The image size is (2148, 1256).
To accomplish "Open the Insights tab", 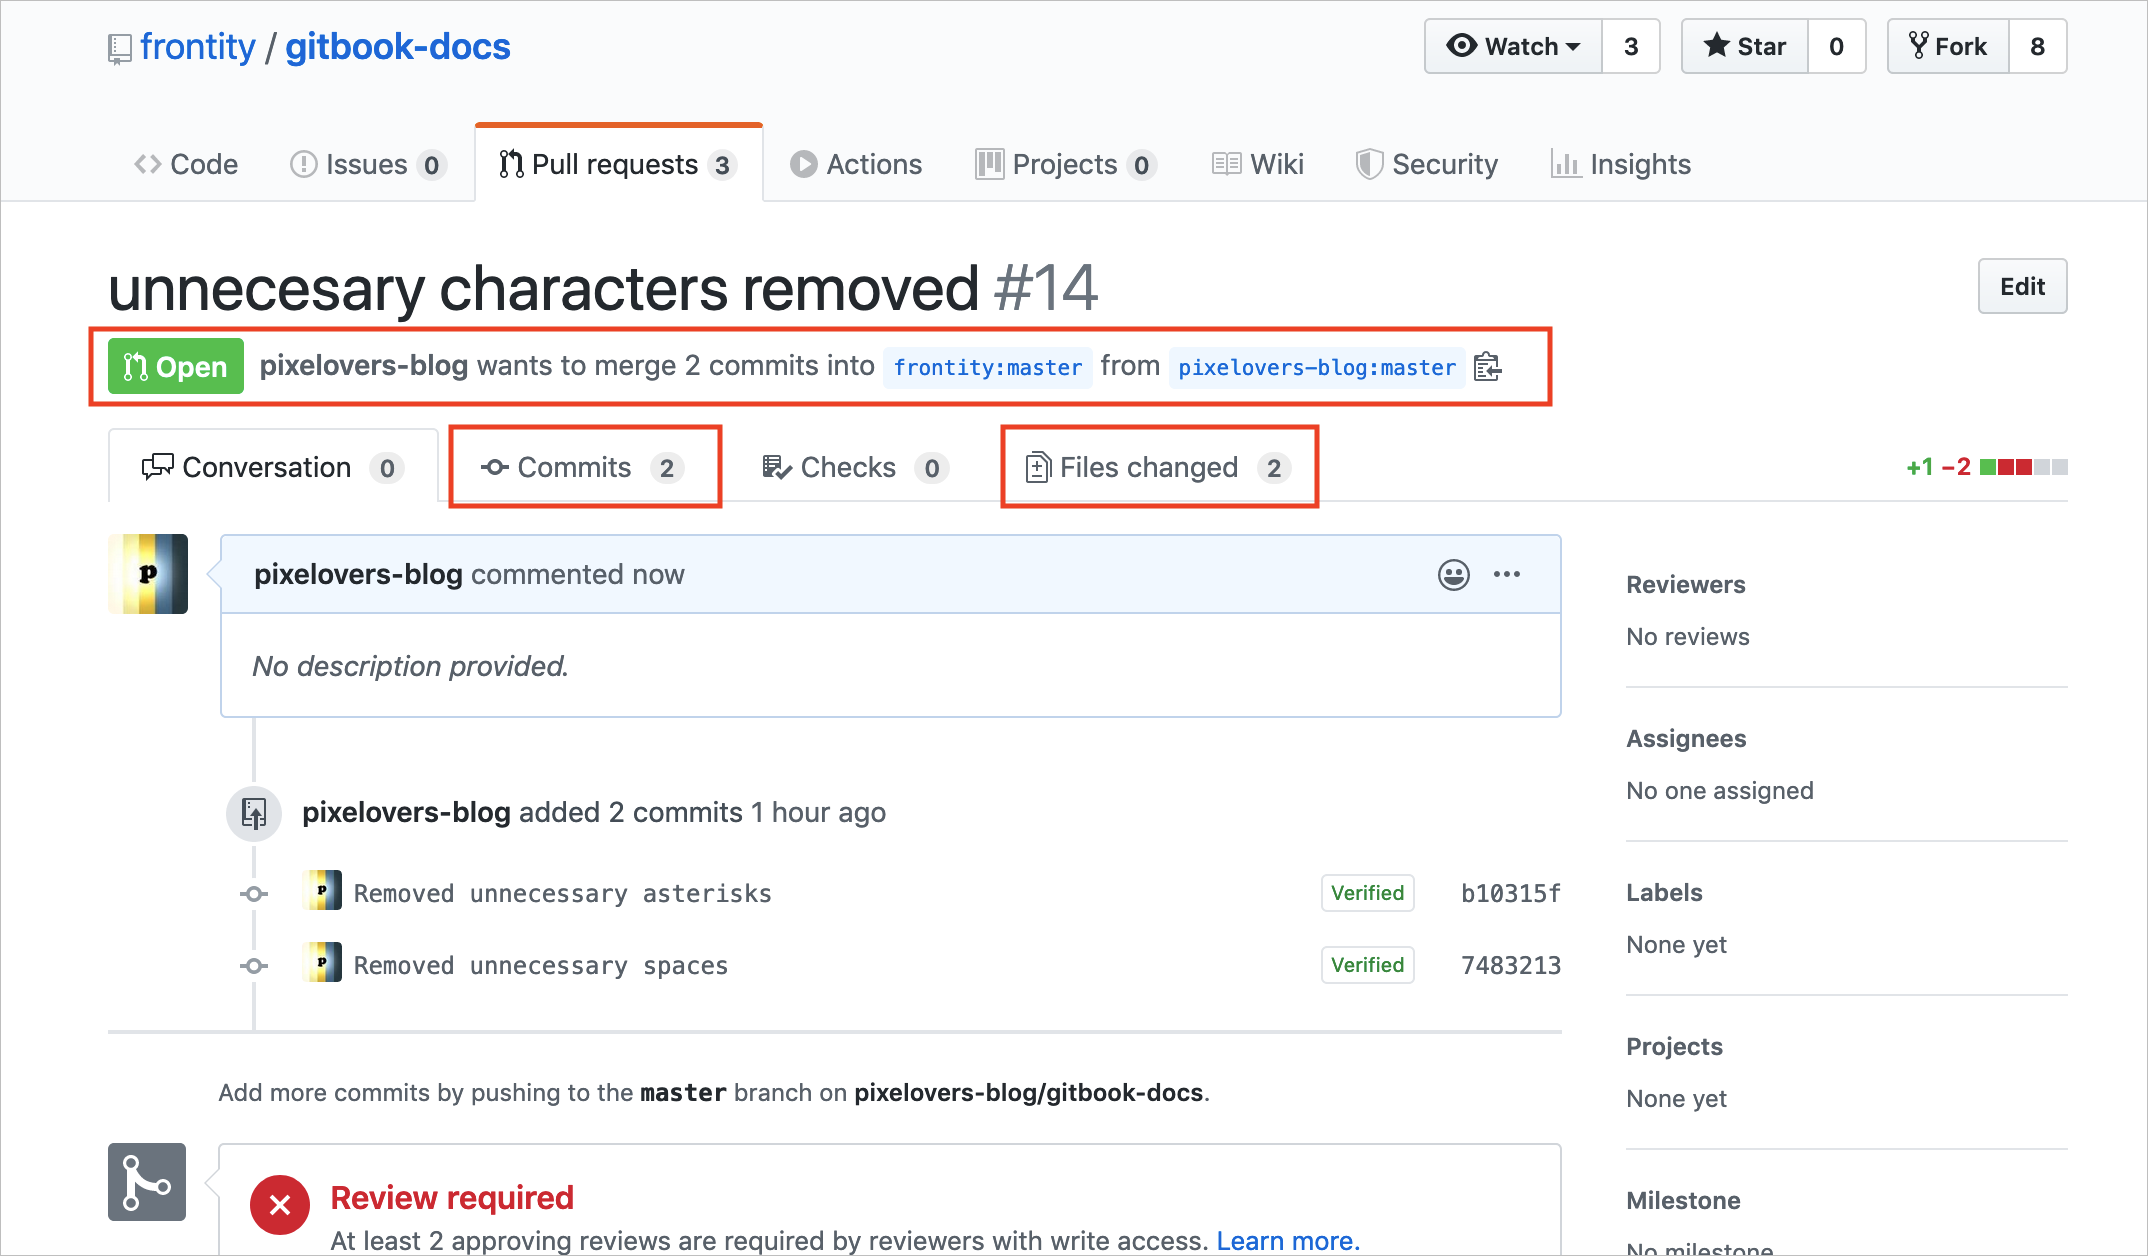I will pyautogui.click(x=1621, y=164).
